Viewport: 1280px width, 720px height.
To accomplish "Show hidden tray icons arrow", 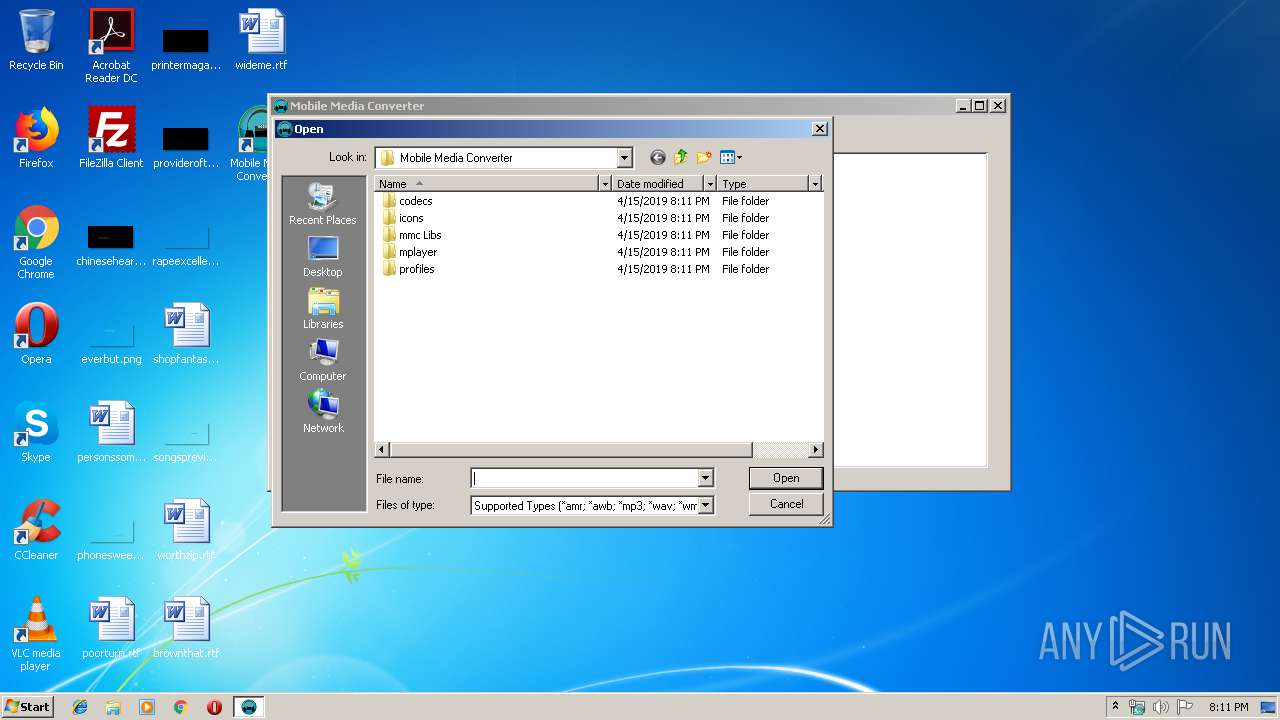I will click(1115, 707).
